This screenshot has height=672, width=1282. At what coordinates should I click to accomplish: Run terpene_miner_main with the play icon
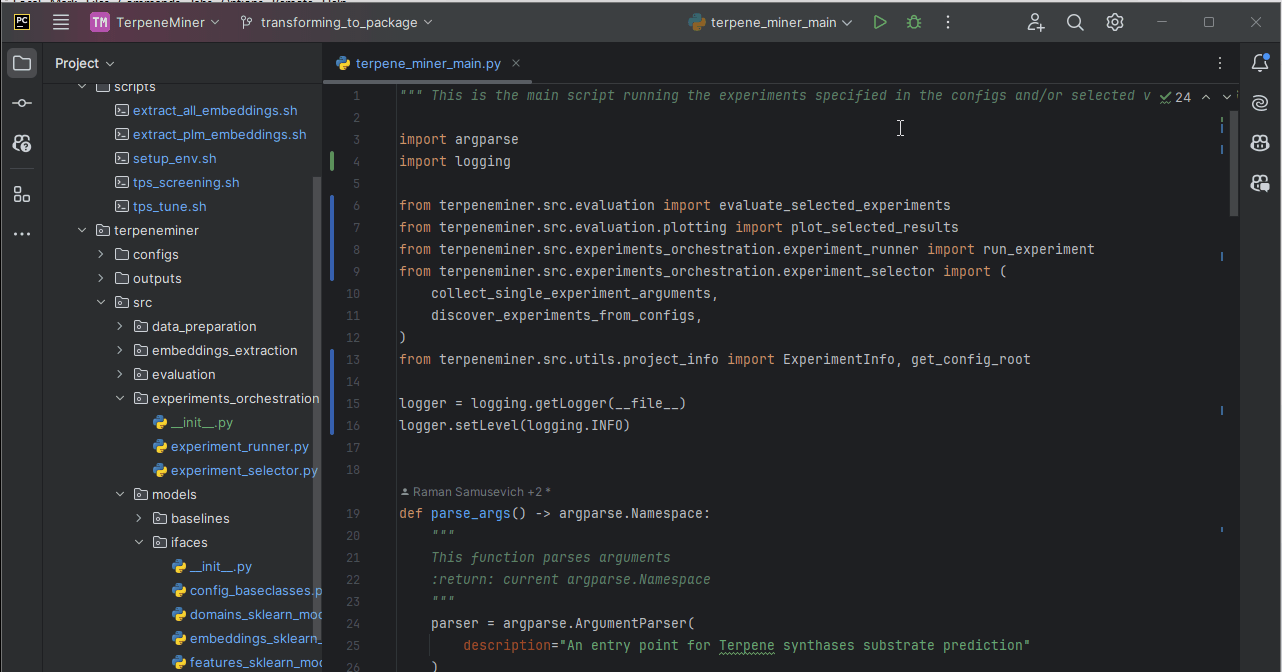click(880, 22)
